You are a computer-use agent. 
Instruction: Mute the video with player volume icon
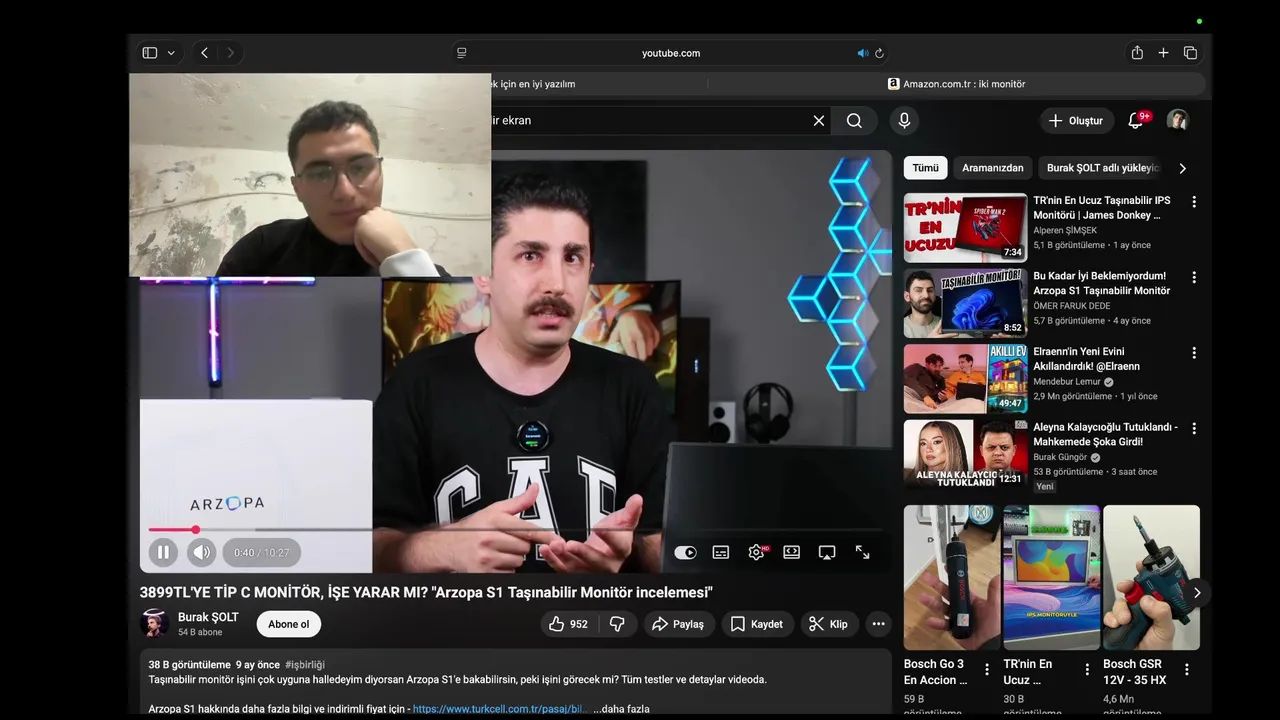pos(202,552)
